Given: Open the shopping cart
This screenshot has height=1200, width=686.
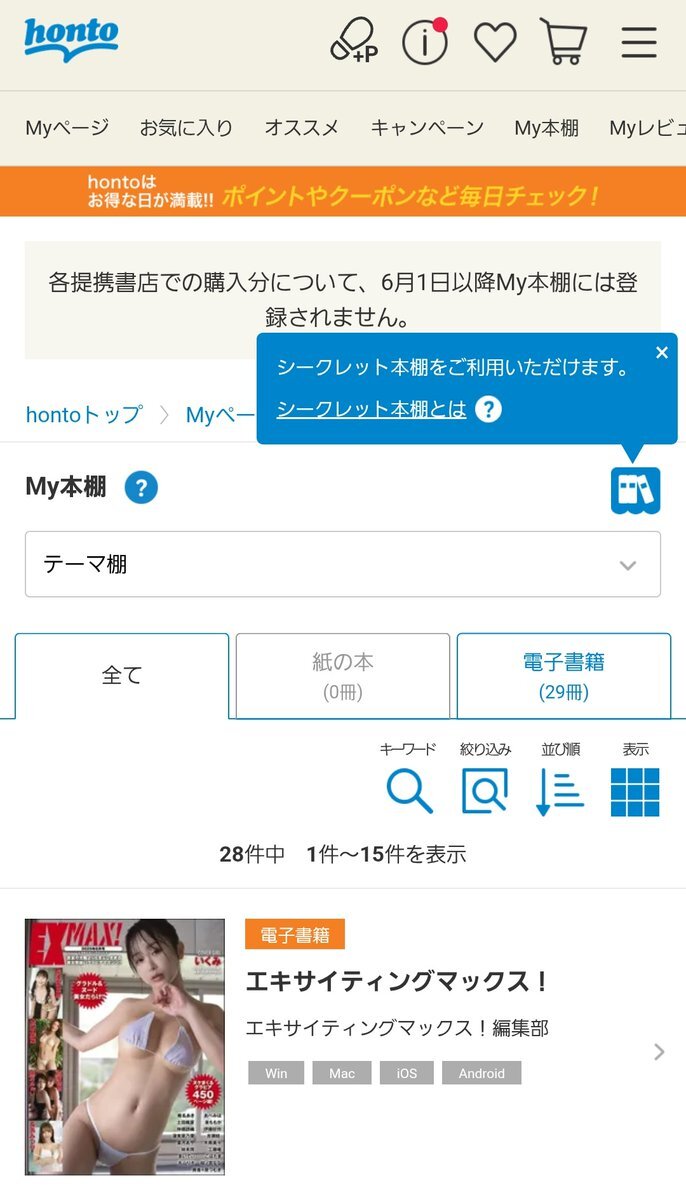Looking at the screenshot, I should (564, 42).
